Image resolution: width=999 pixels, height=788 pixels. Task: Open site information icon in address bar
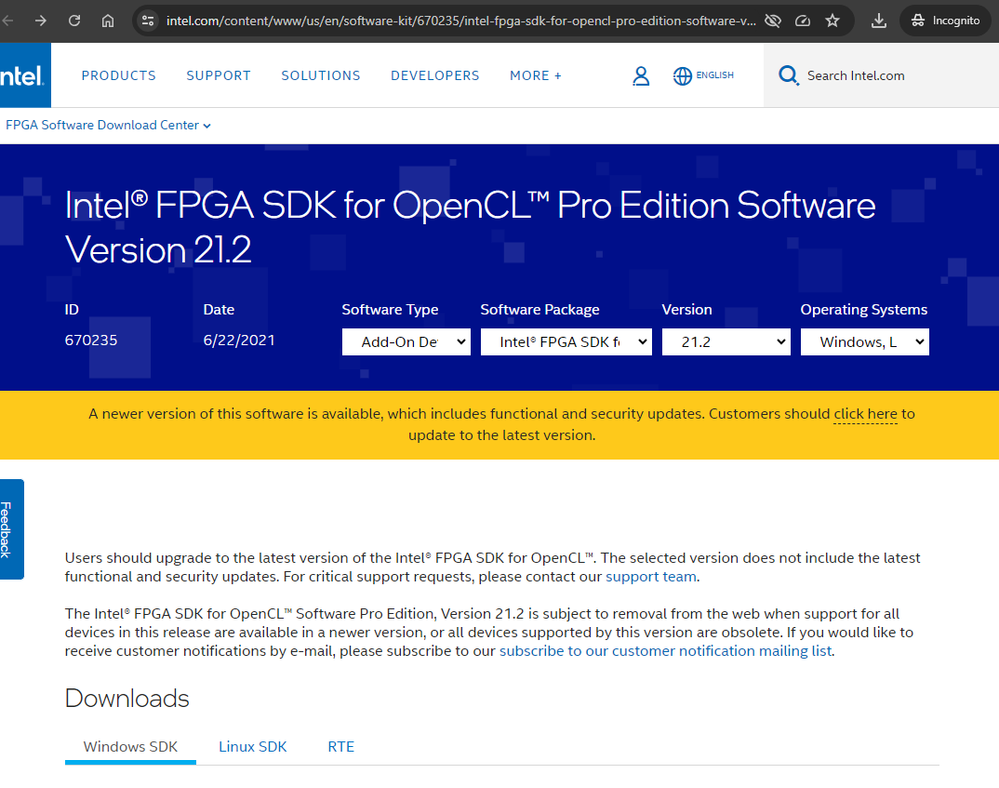(x=148, y=21)
